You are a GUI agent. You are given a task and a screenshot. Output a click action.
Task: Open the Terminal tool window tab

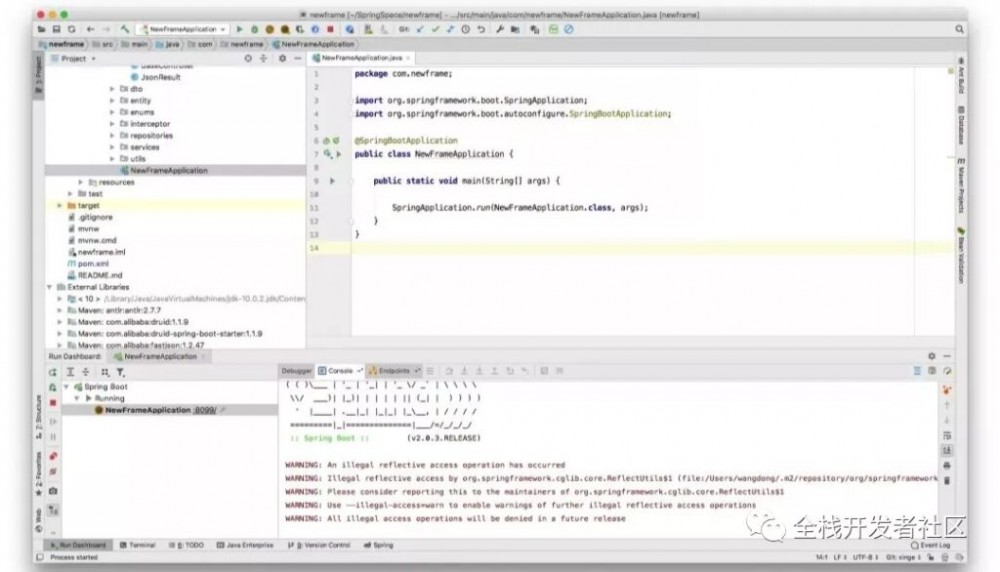point(137,546)
